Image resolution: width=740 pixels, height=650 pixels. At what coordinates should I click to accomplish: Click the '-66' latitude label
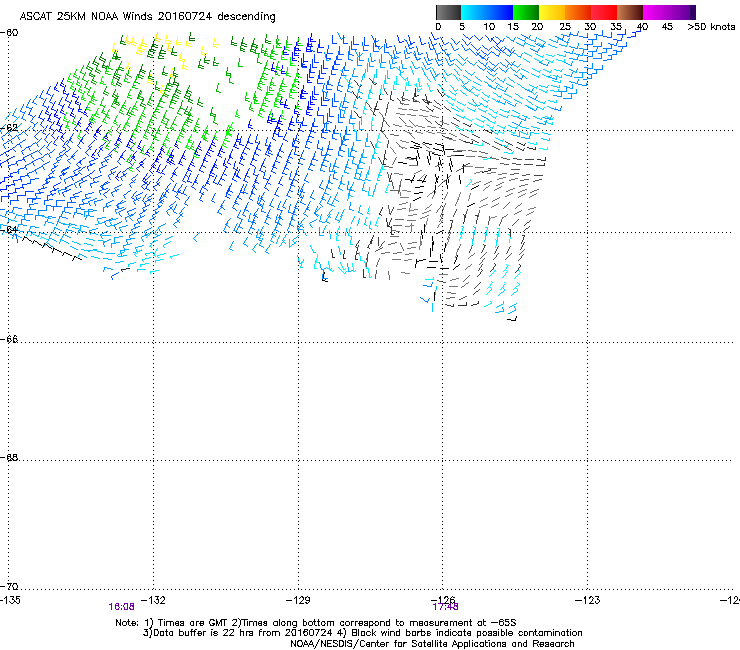tap(9, 339)
